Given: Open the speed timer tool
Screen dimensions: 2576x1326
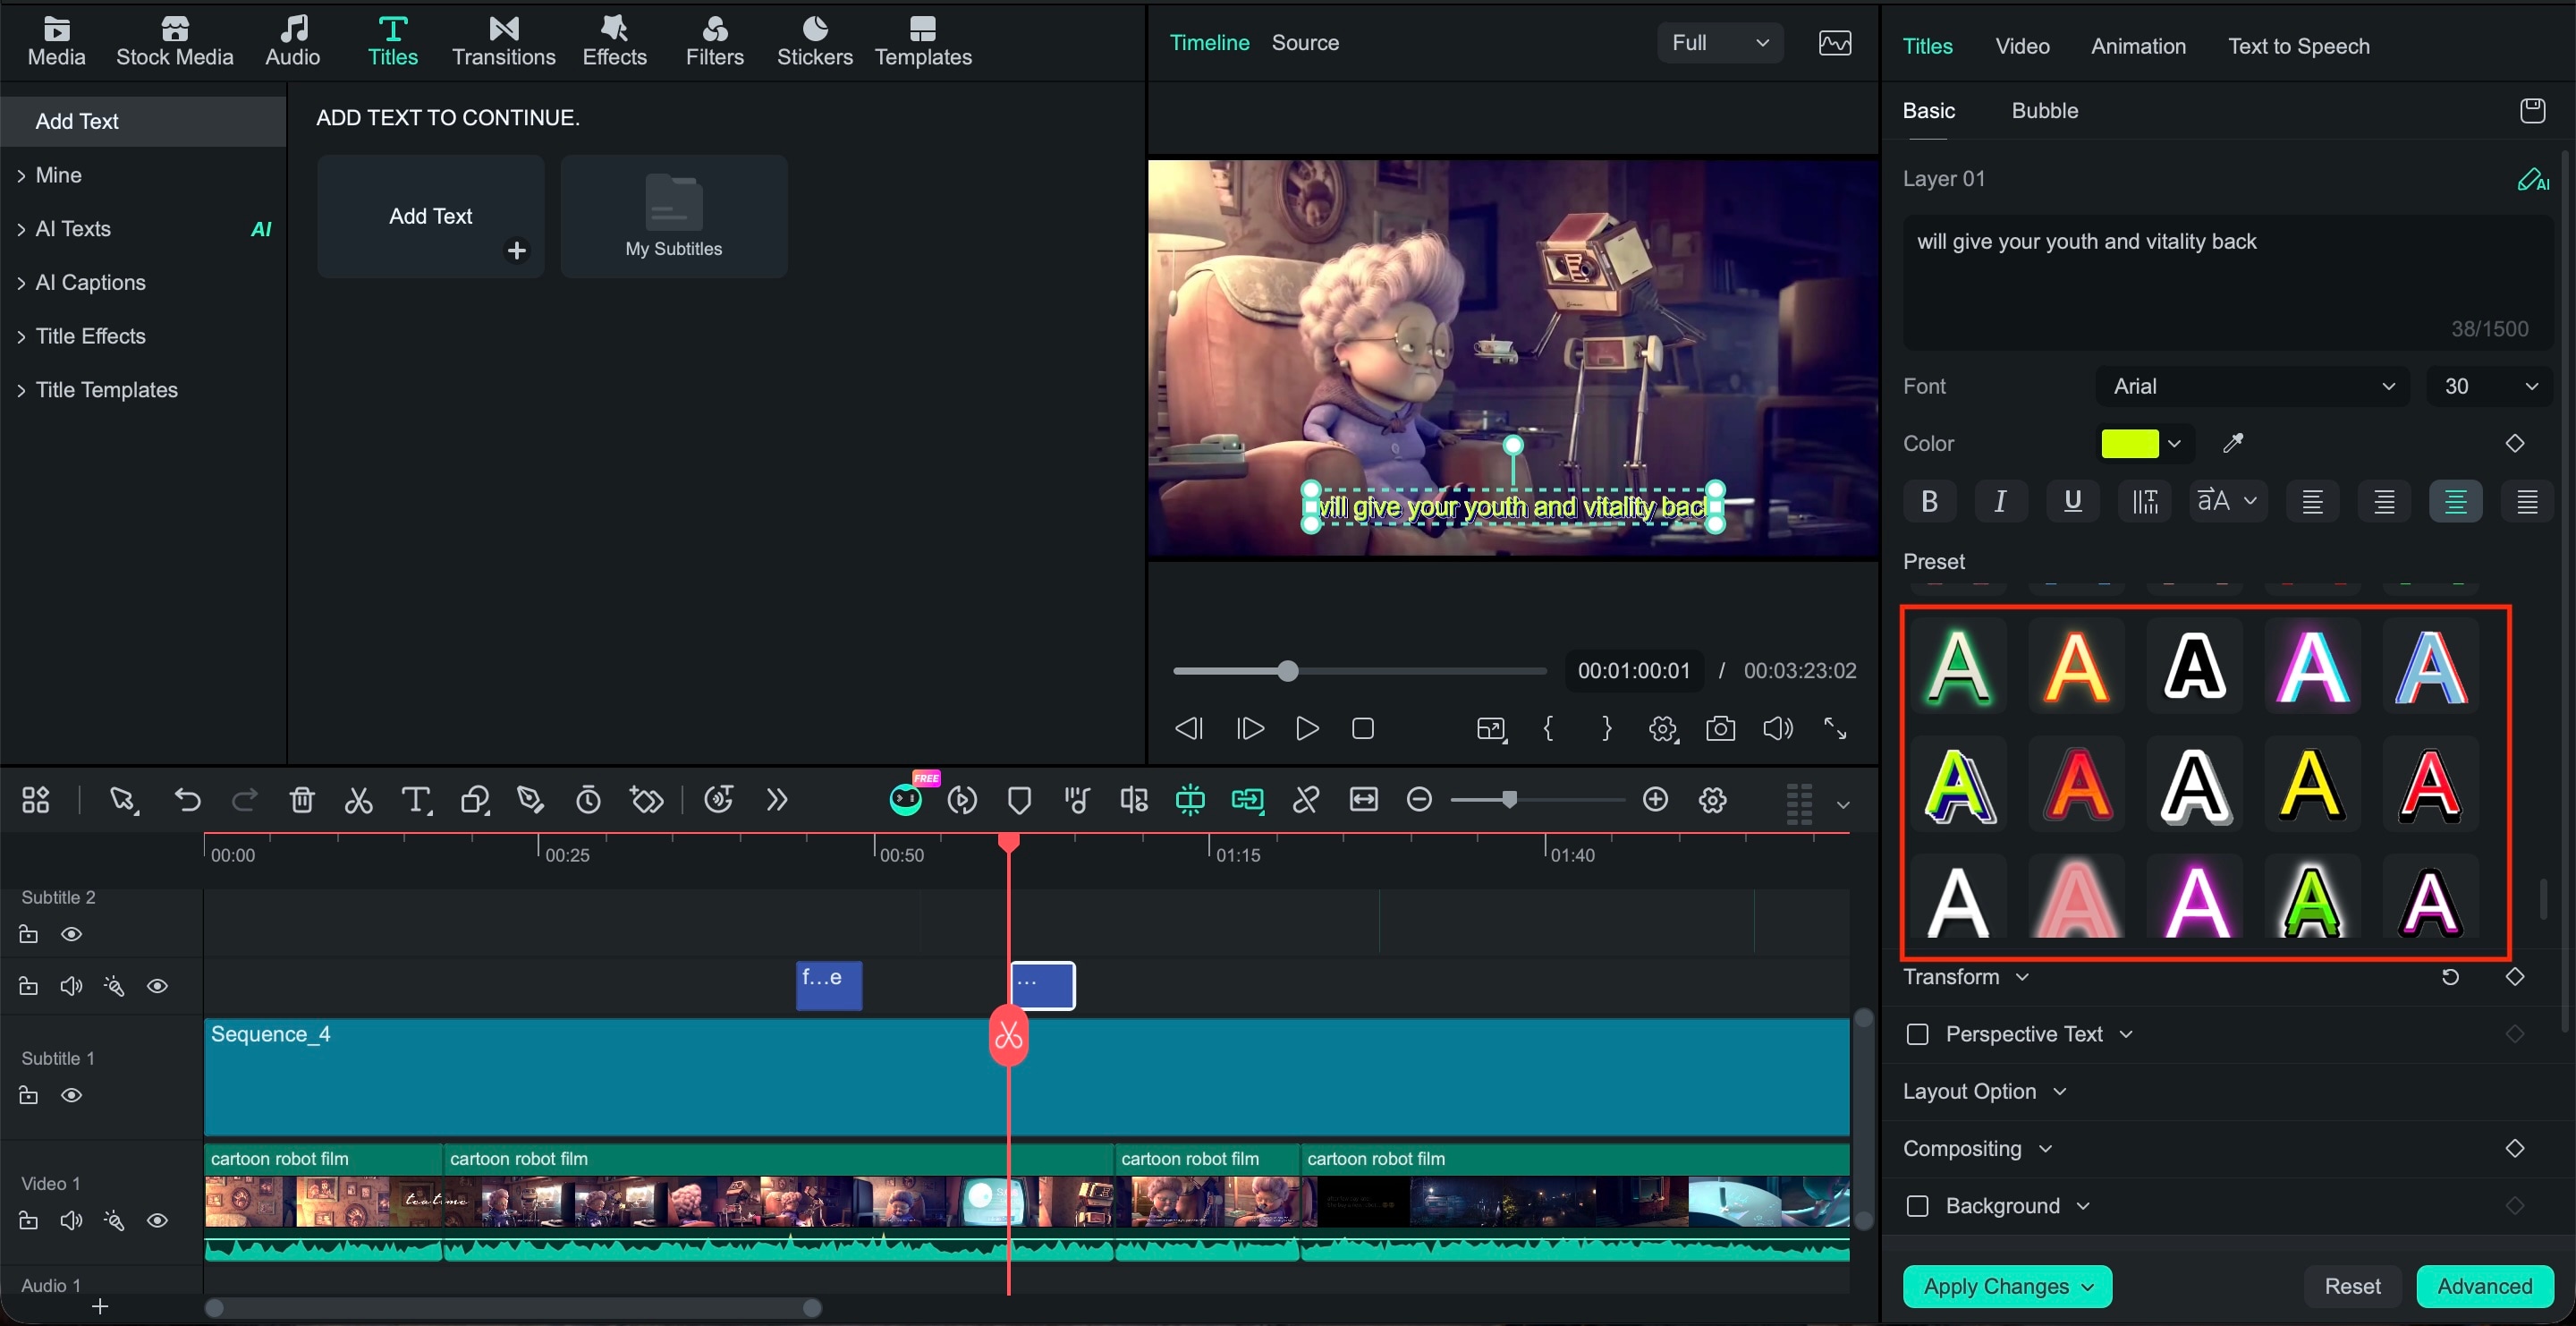Looking at the screenshot, I should pos(588,800).
